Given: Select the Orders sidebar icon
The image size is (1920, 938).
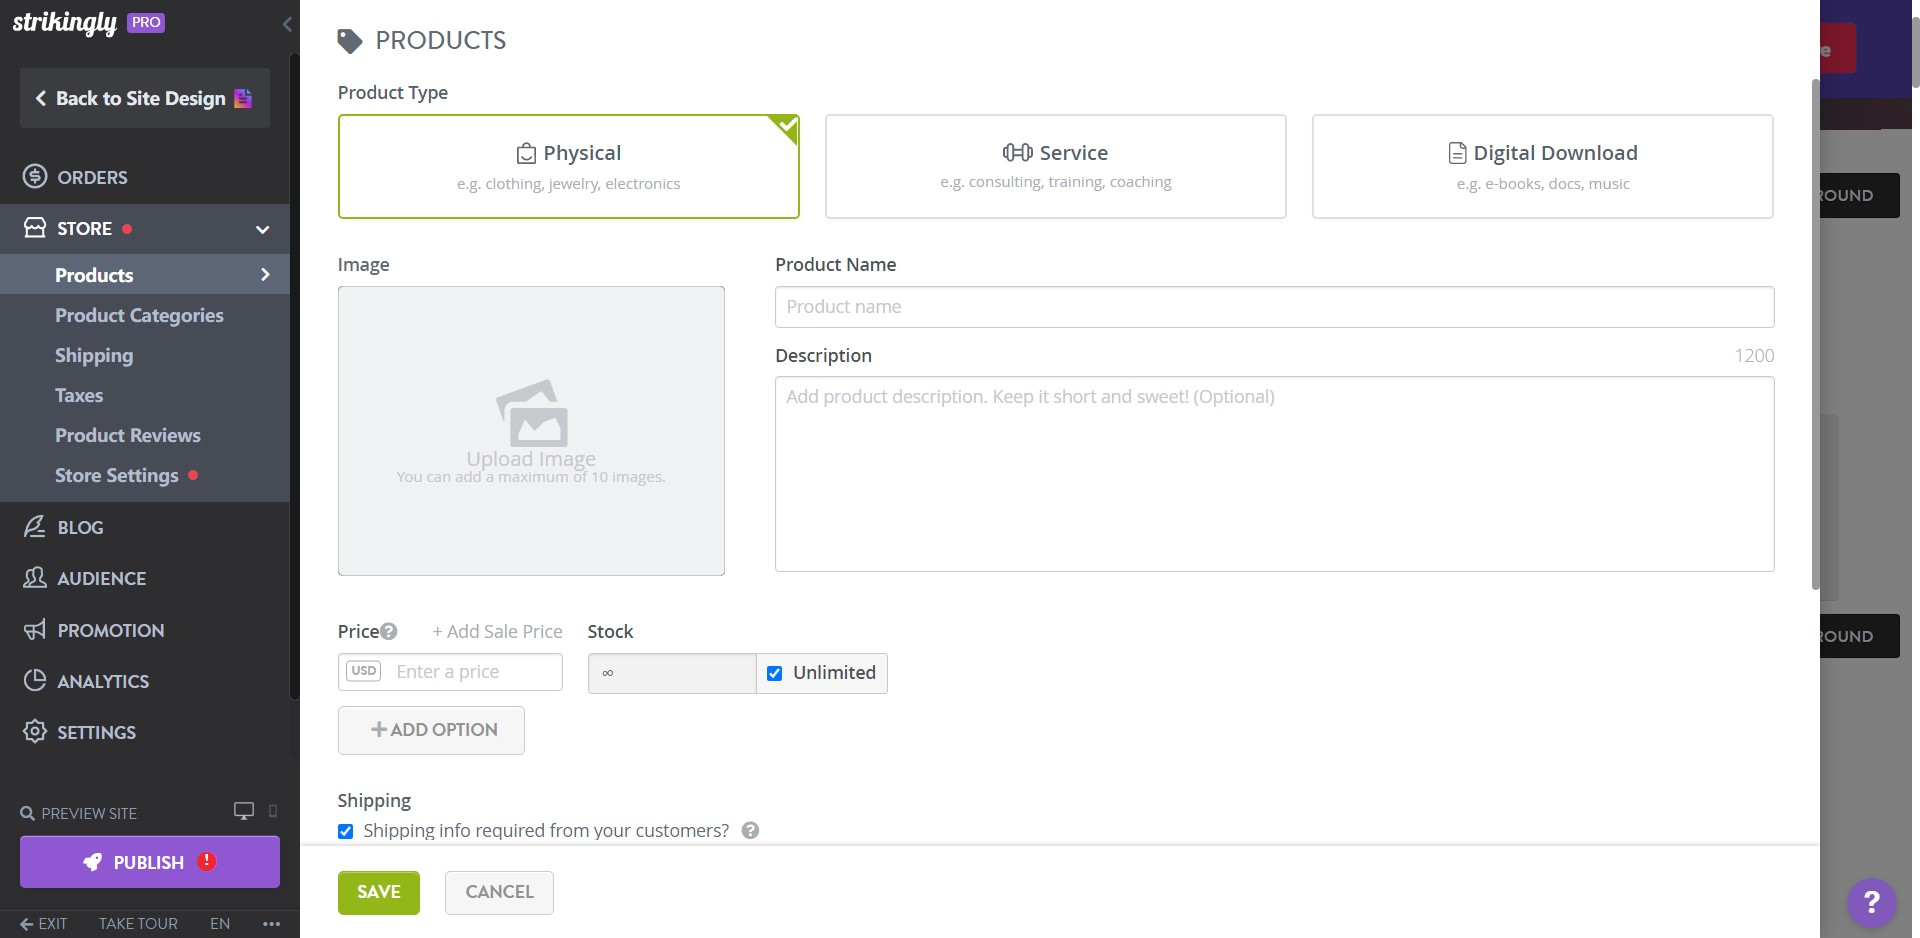Looking at the screenshot, I should pos(34,177).
